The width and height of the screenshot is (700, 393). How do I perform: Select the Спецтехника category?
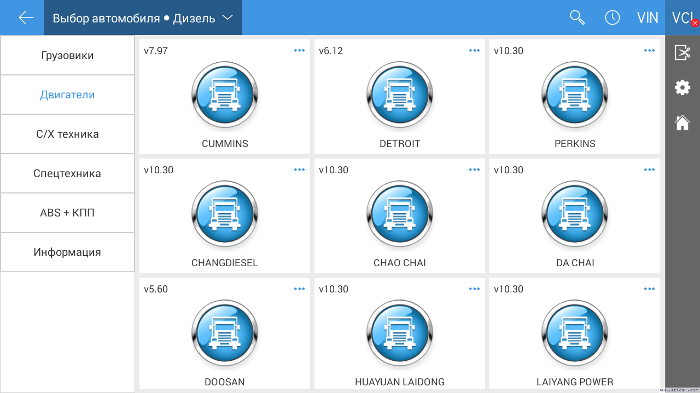tap(67, 173)
